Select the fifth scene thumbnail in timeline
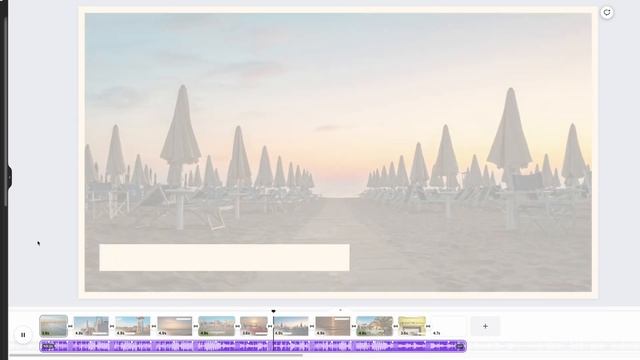The image size is (640, 360). tap(217, 326)
